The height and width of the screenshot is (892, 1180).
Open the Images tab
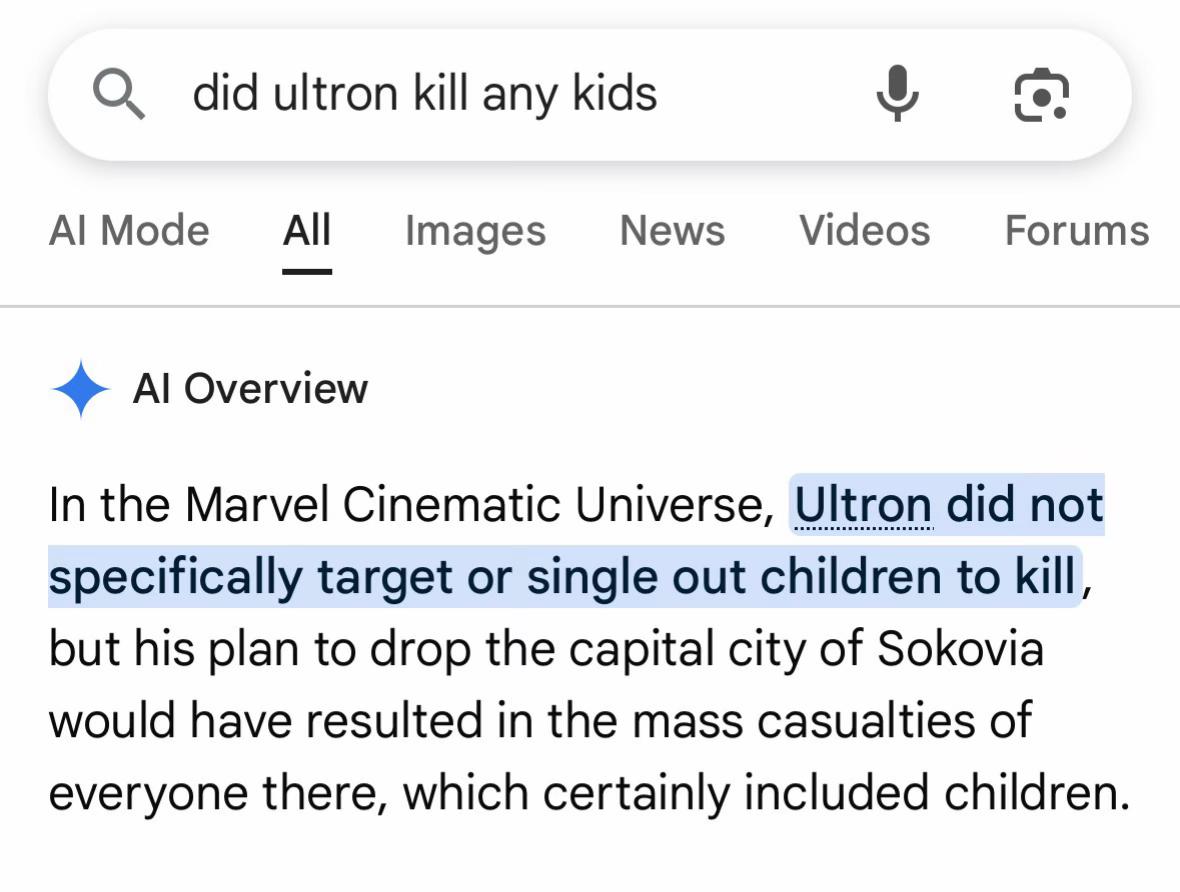pos(475,231)
